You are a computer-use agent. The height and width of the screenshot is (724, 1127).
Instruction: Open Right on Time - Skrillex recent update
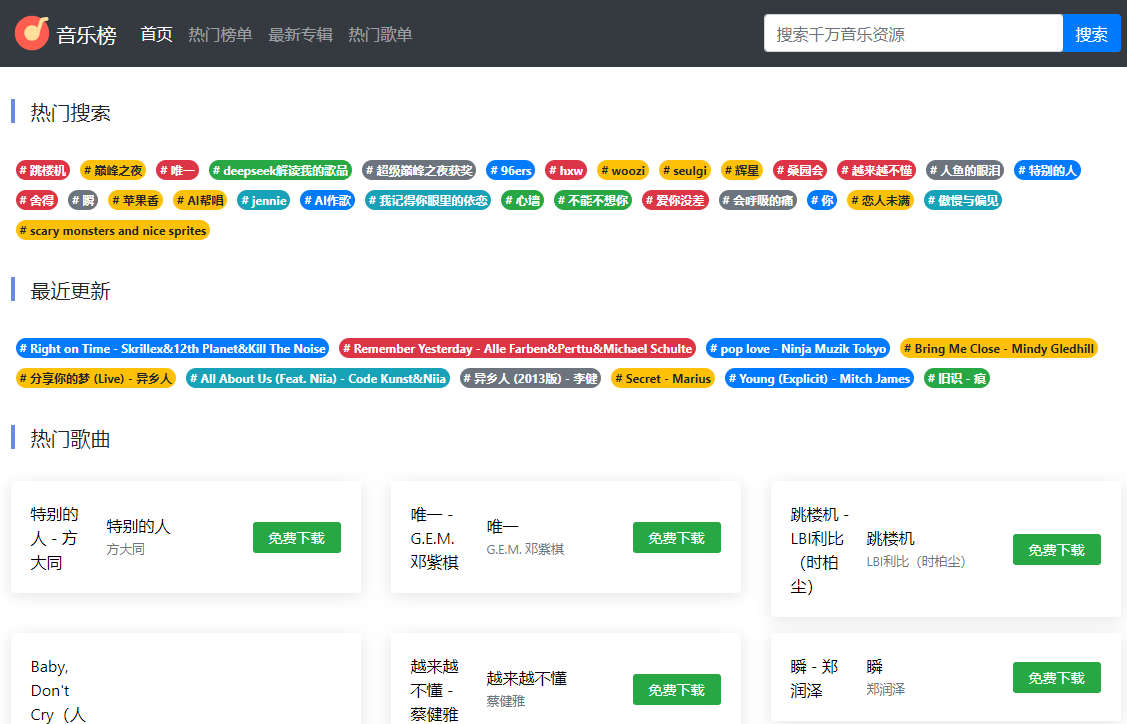[172, 349]
